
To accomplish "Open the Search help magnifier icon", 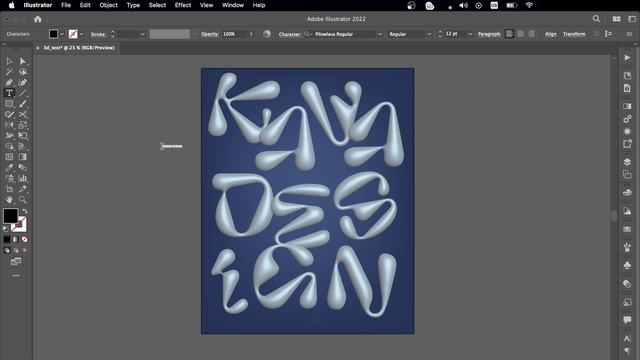I will click(596, 19).
